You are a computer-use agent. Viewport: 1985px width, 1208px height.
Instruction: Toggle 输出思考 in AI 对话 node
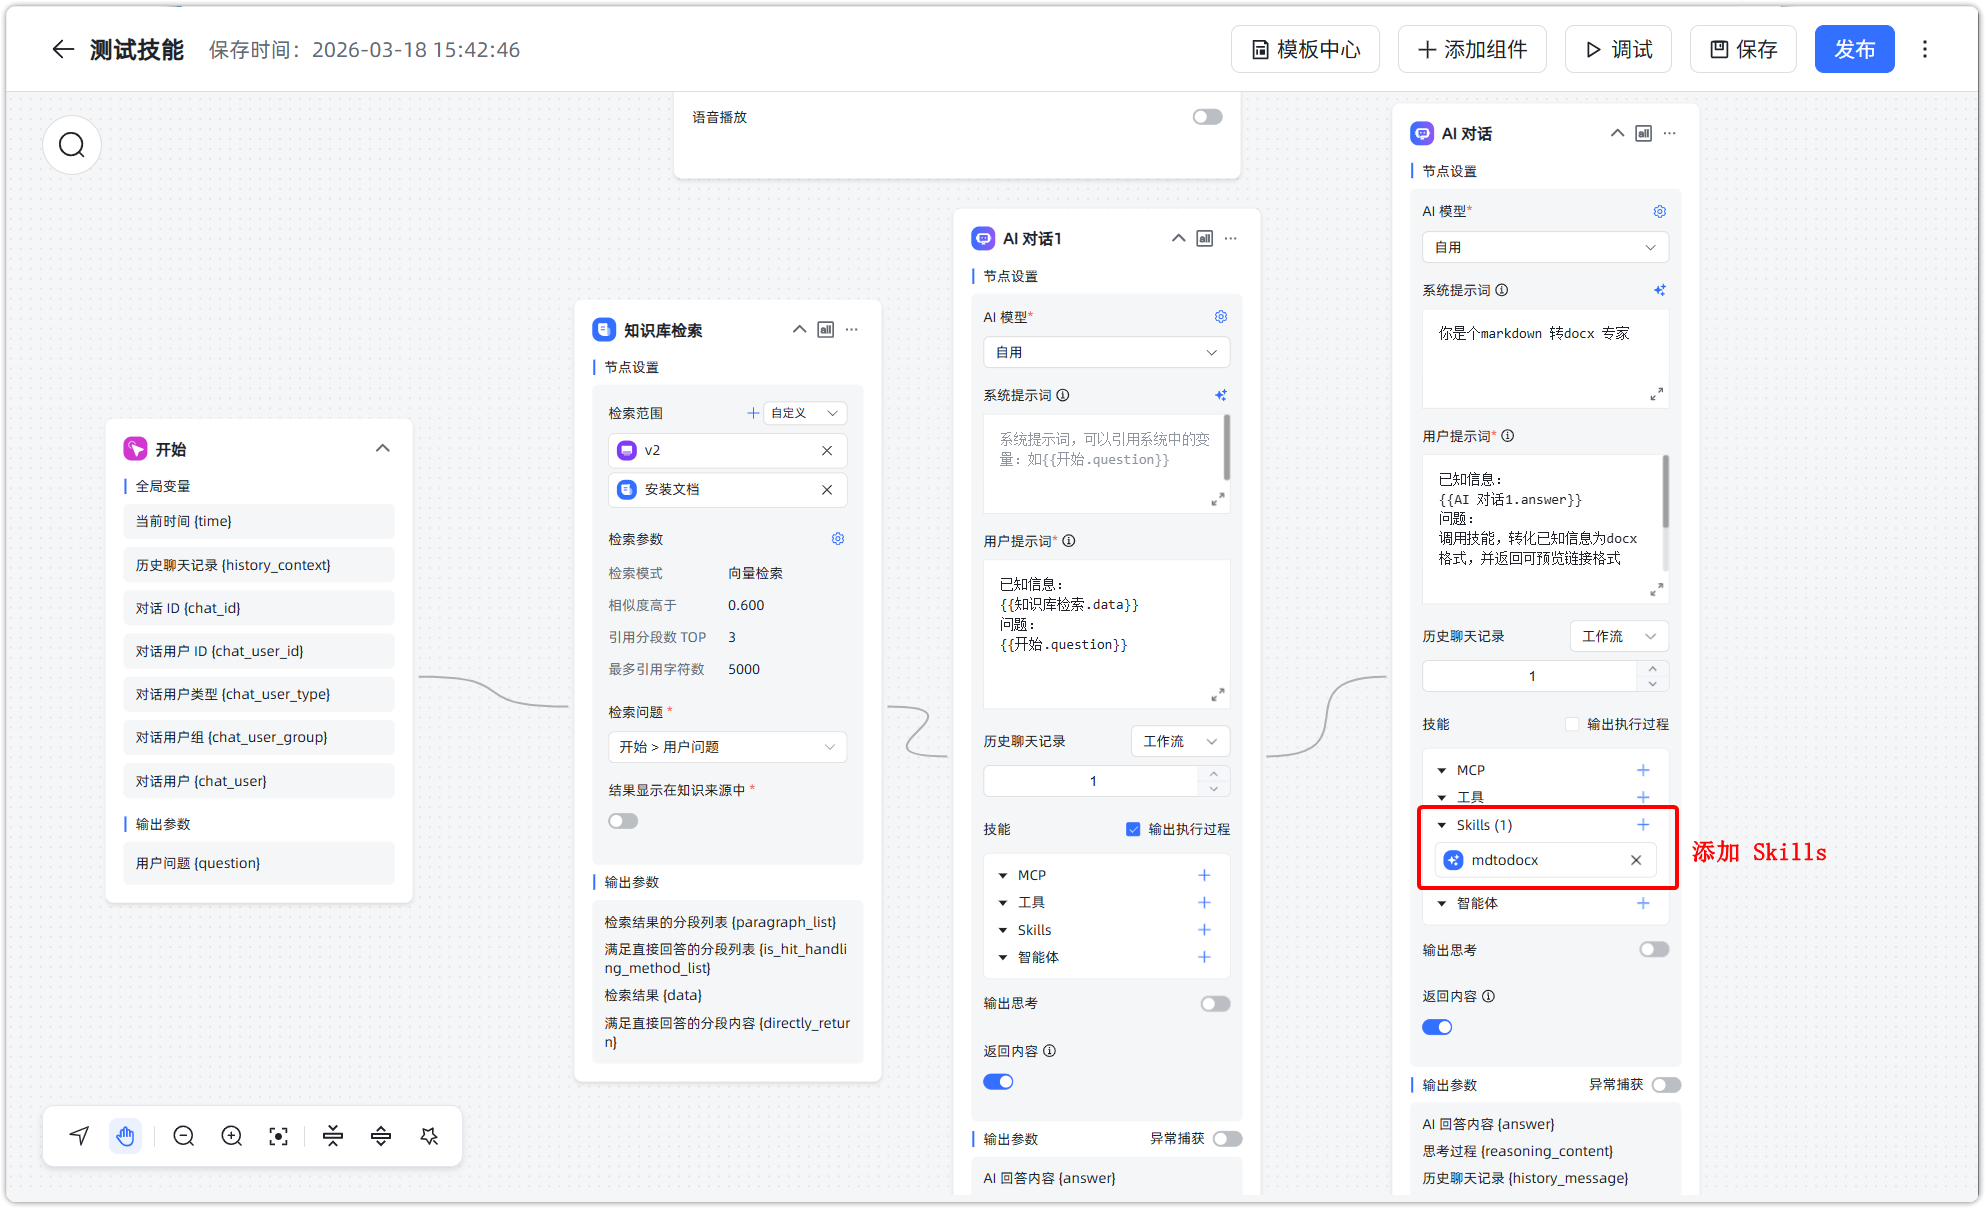(1654, 950)
